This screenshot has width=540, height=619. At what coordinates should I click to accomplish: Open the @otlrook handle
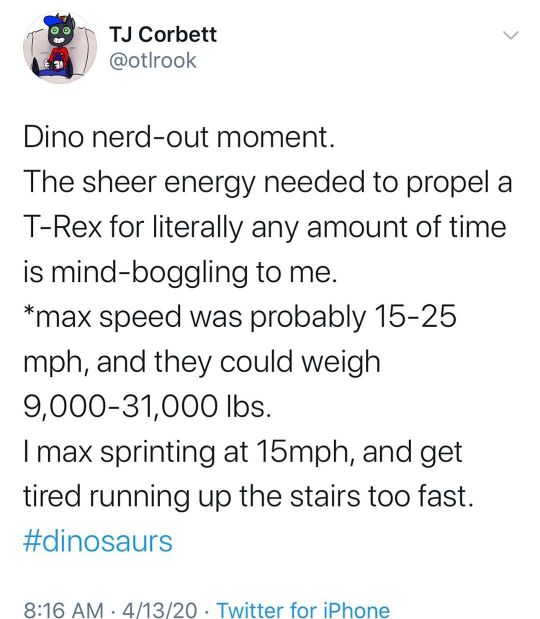tap(153, 60)
